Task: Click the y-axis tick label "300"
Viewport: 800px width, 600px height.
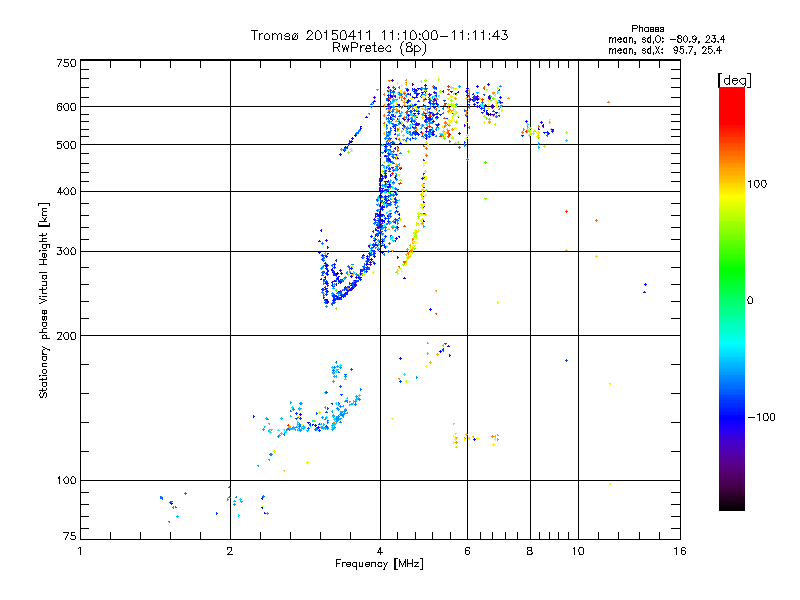Action: pyautogui.click(x=66, y=252)
